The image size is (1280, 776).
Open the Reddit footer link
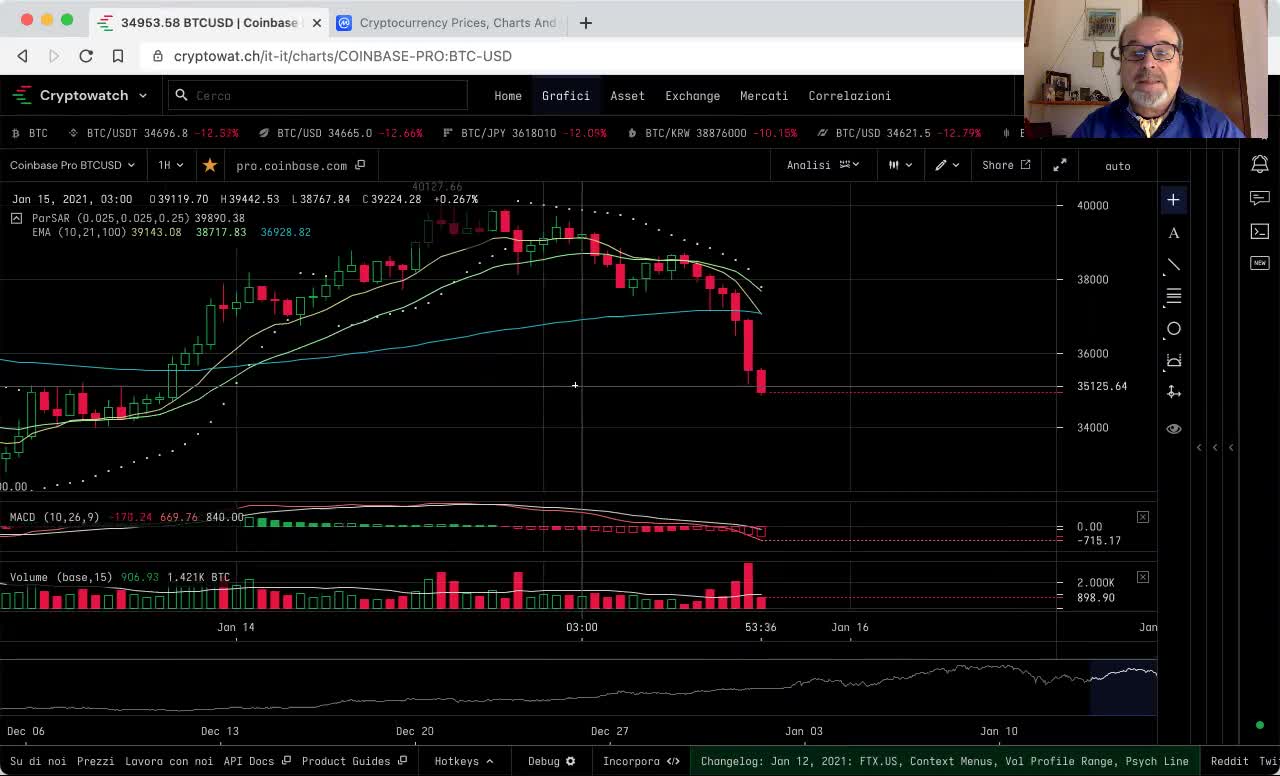click(x=1230, y=761)
